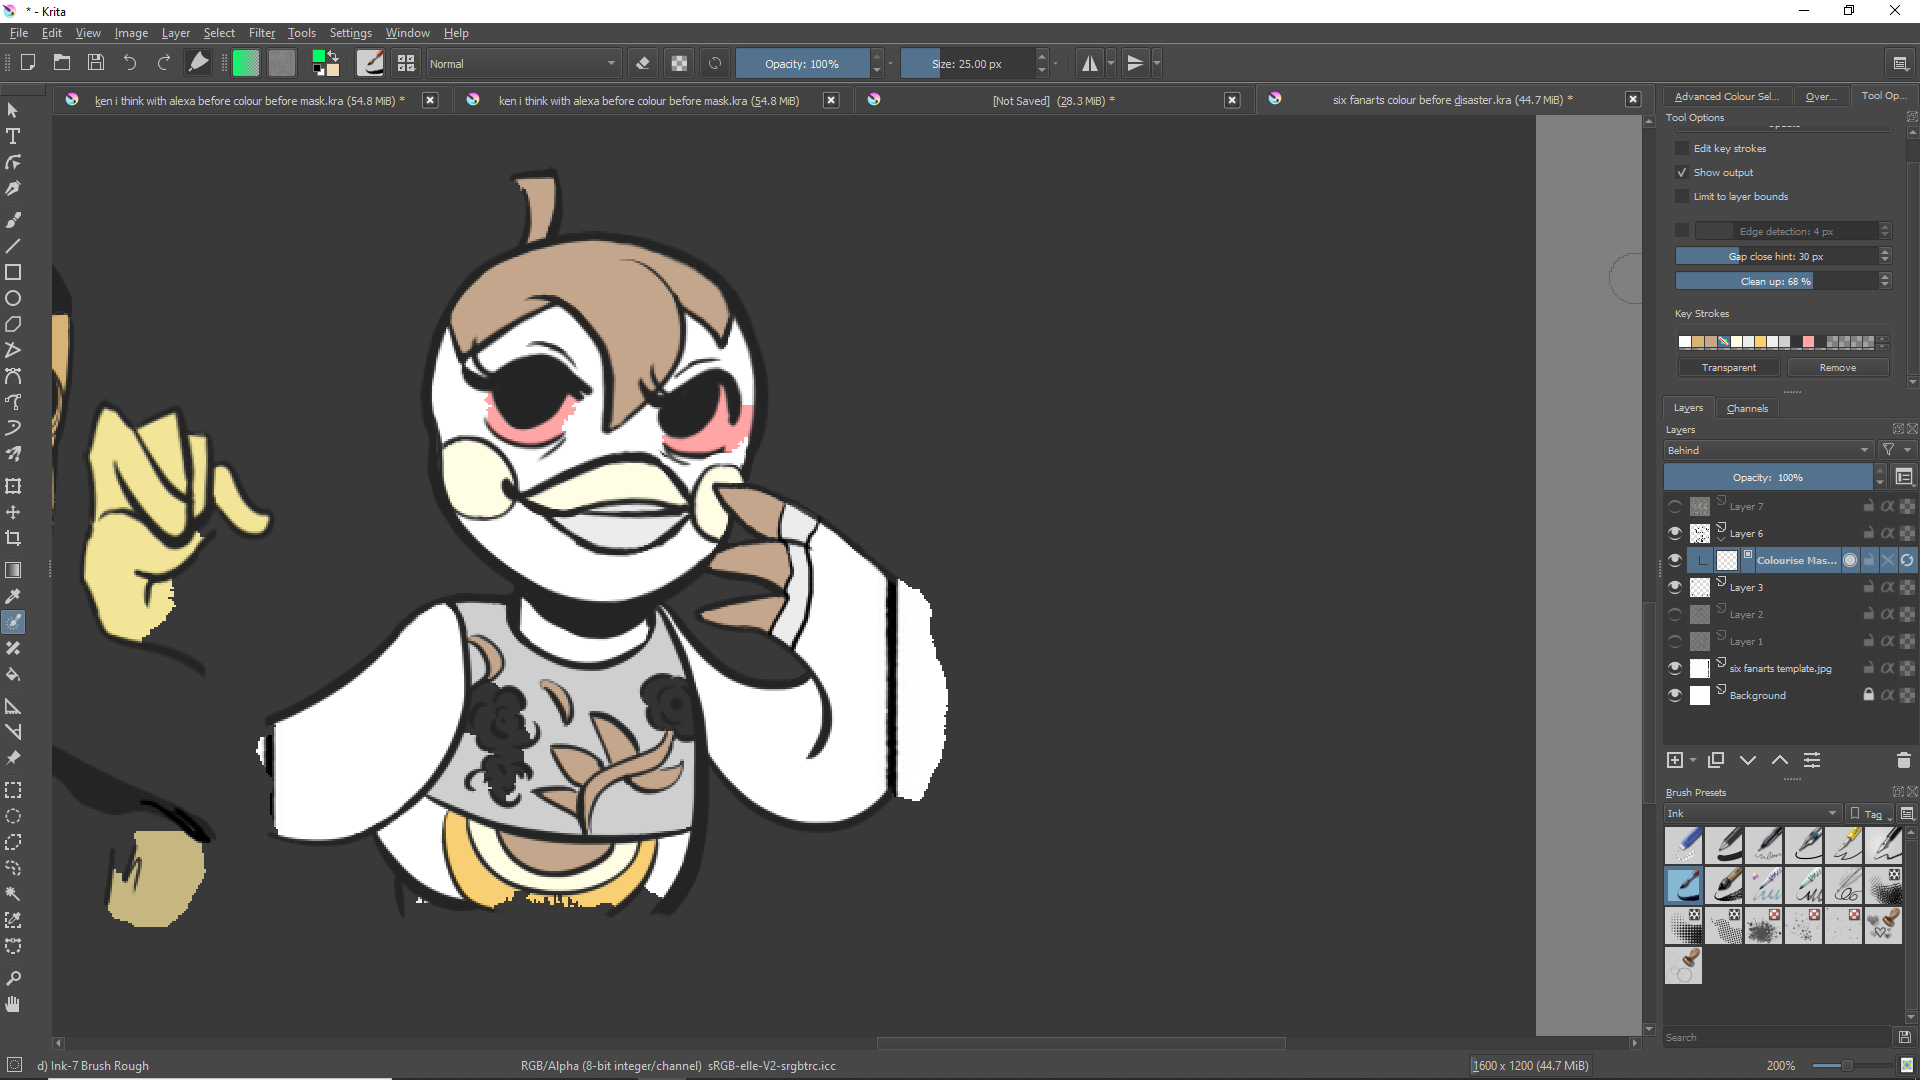Move layer down with arrow button
Image resolution: width=1920 pixels, height=1080 pixels.
tap(1748, 760)
